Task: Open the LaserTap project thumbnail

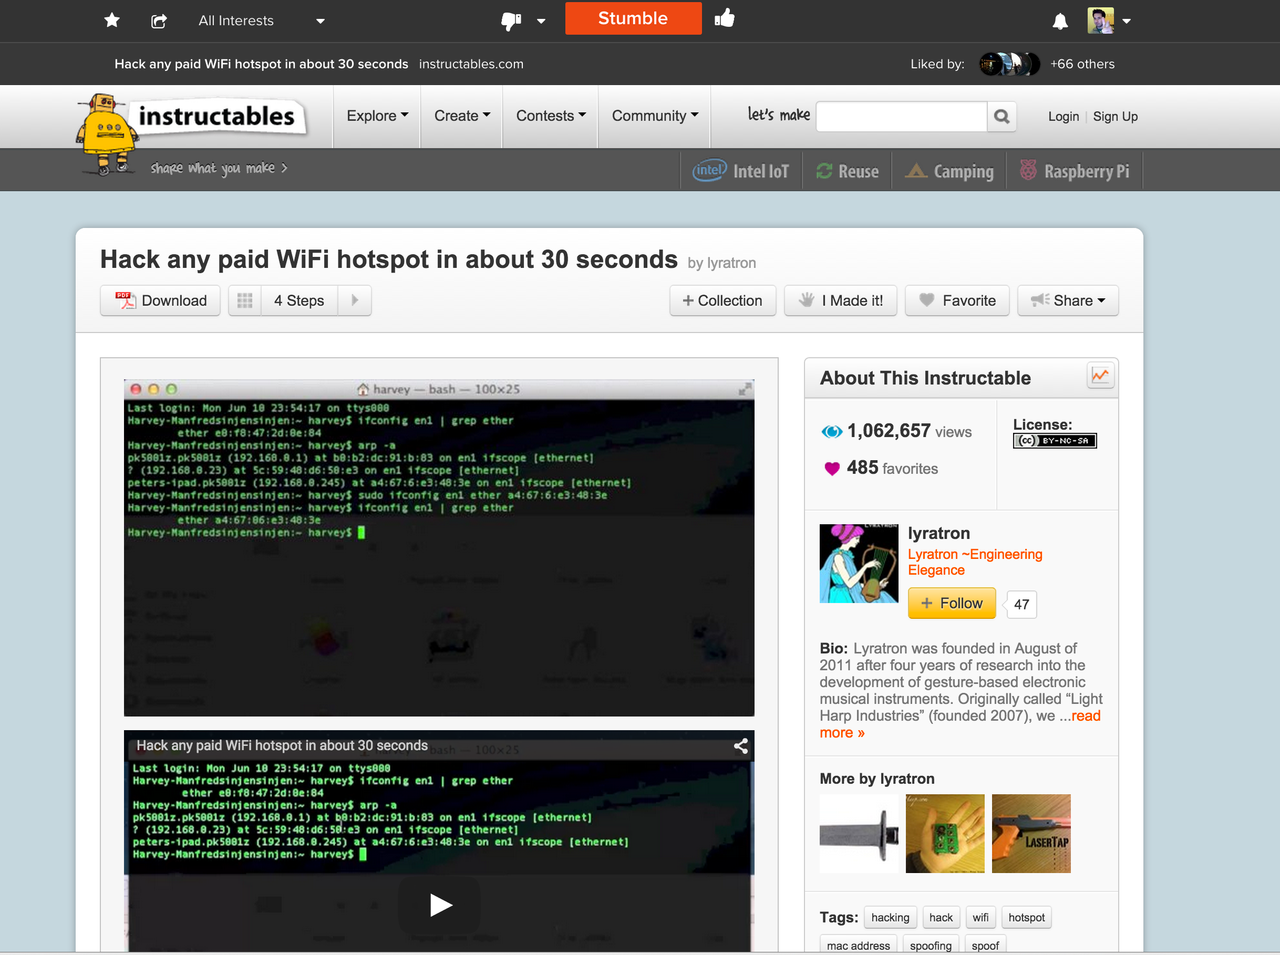Action: 1031,834
